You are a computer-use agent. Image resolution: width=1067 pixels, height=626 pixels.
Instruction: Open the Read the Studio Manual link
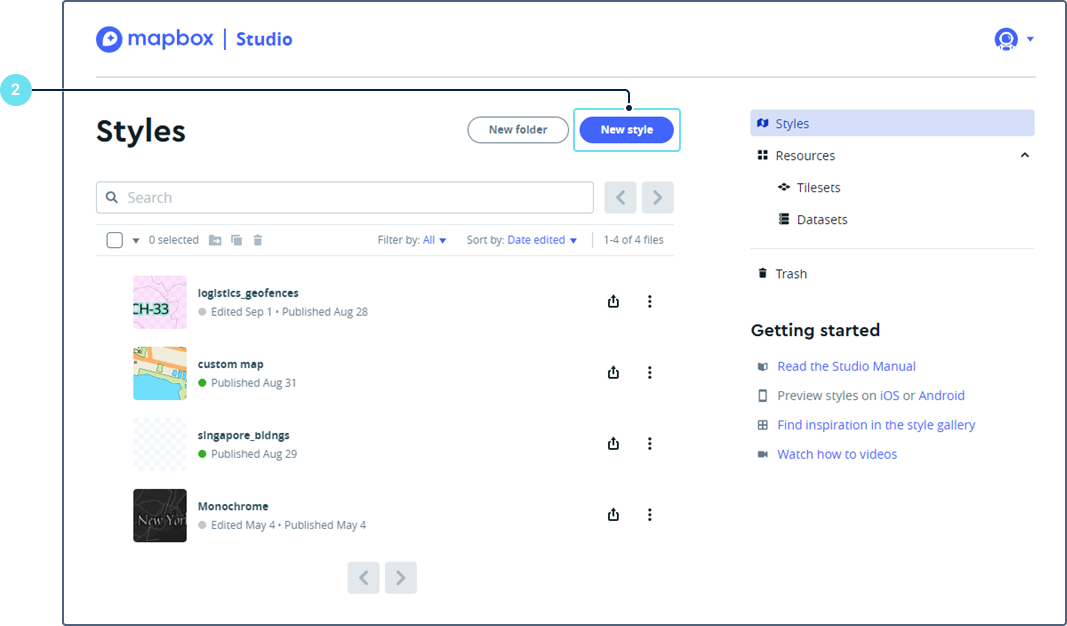click(x=846, y=366)
